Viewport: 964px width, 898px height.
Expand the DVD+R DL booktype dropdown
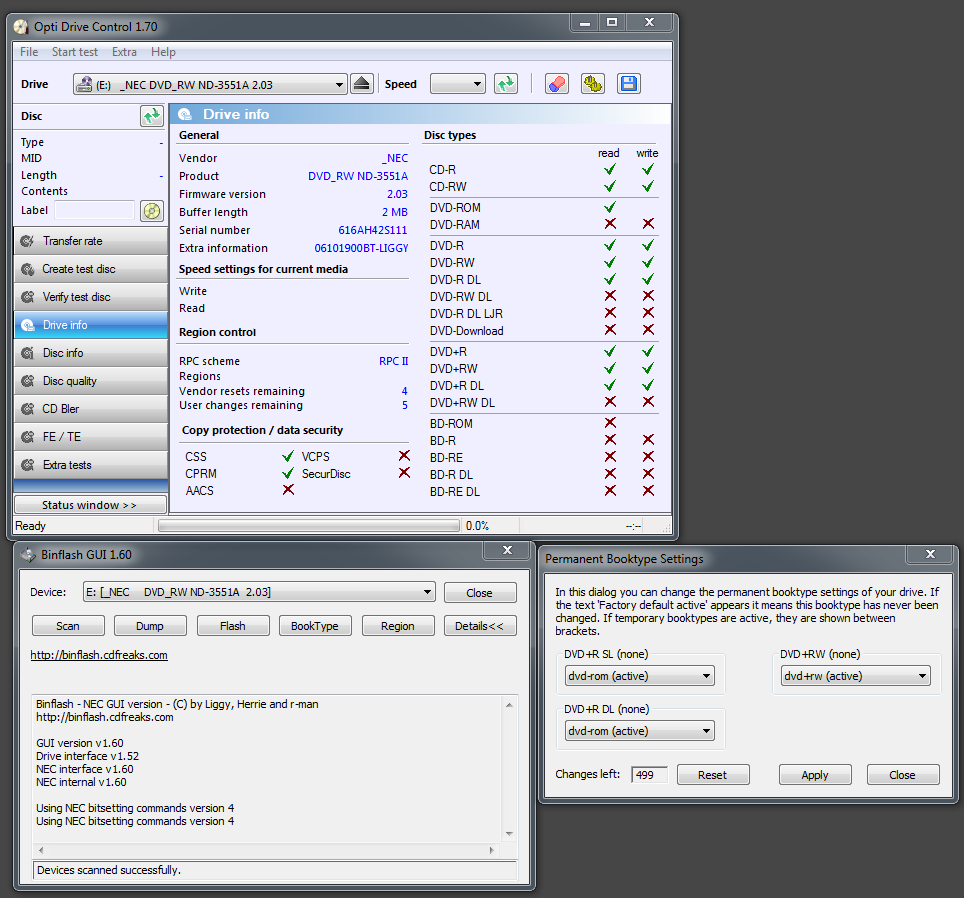[706, 731]
